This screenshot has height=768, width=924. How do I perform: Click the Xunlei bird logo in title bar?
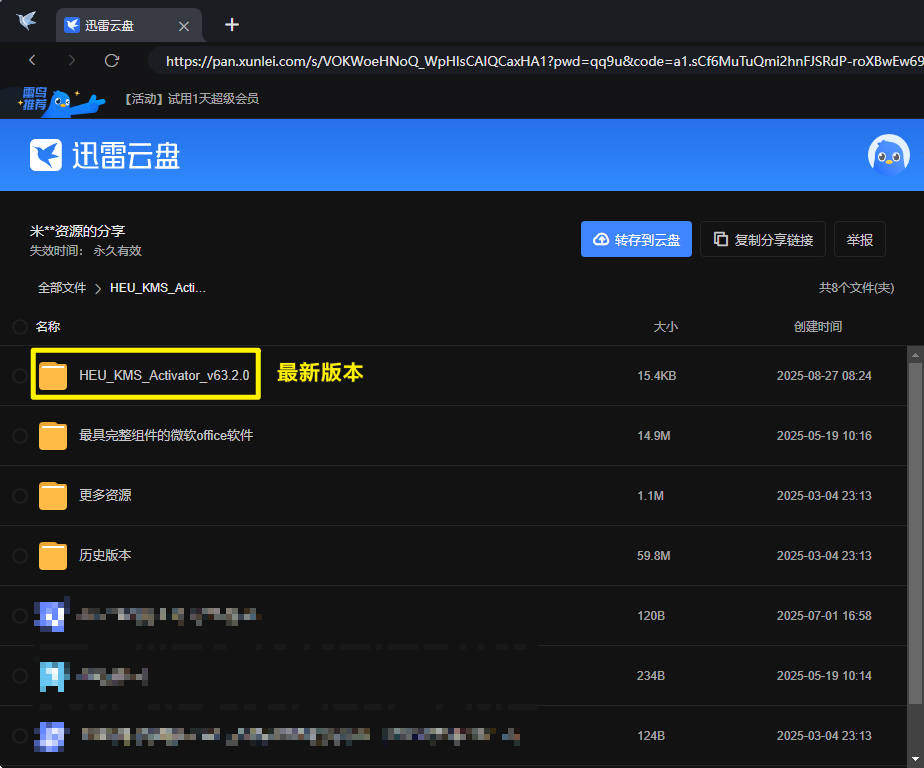tap(27, 21)
